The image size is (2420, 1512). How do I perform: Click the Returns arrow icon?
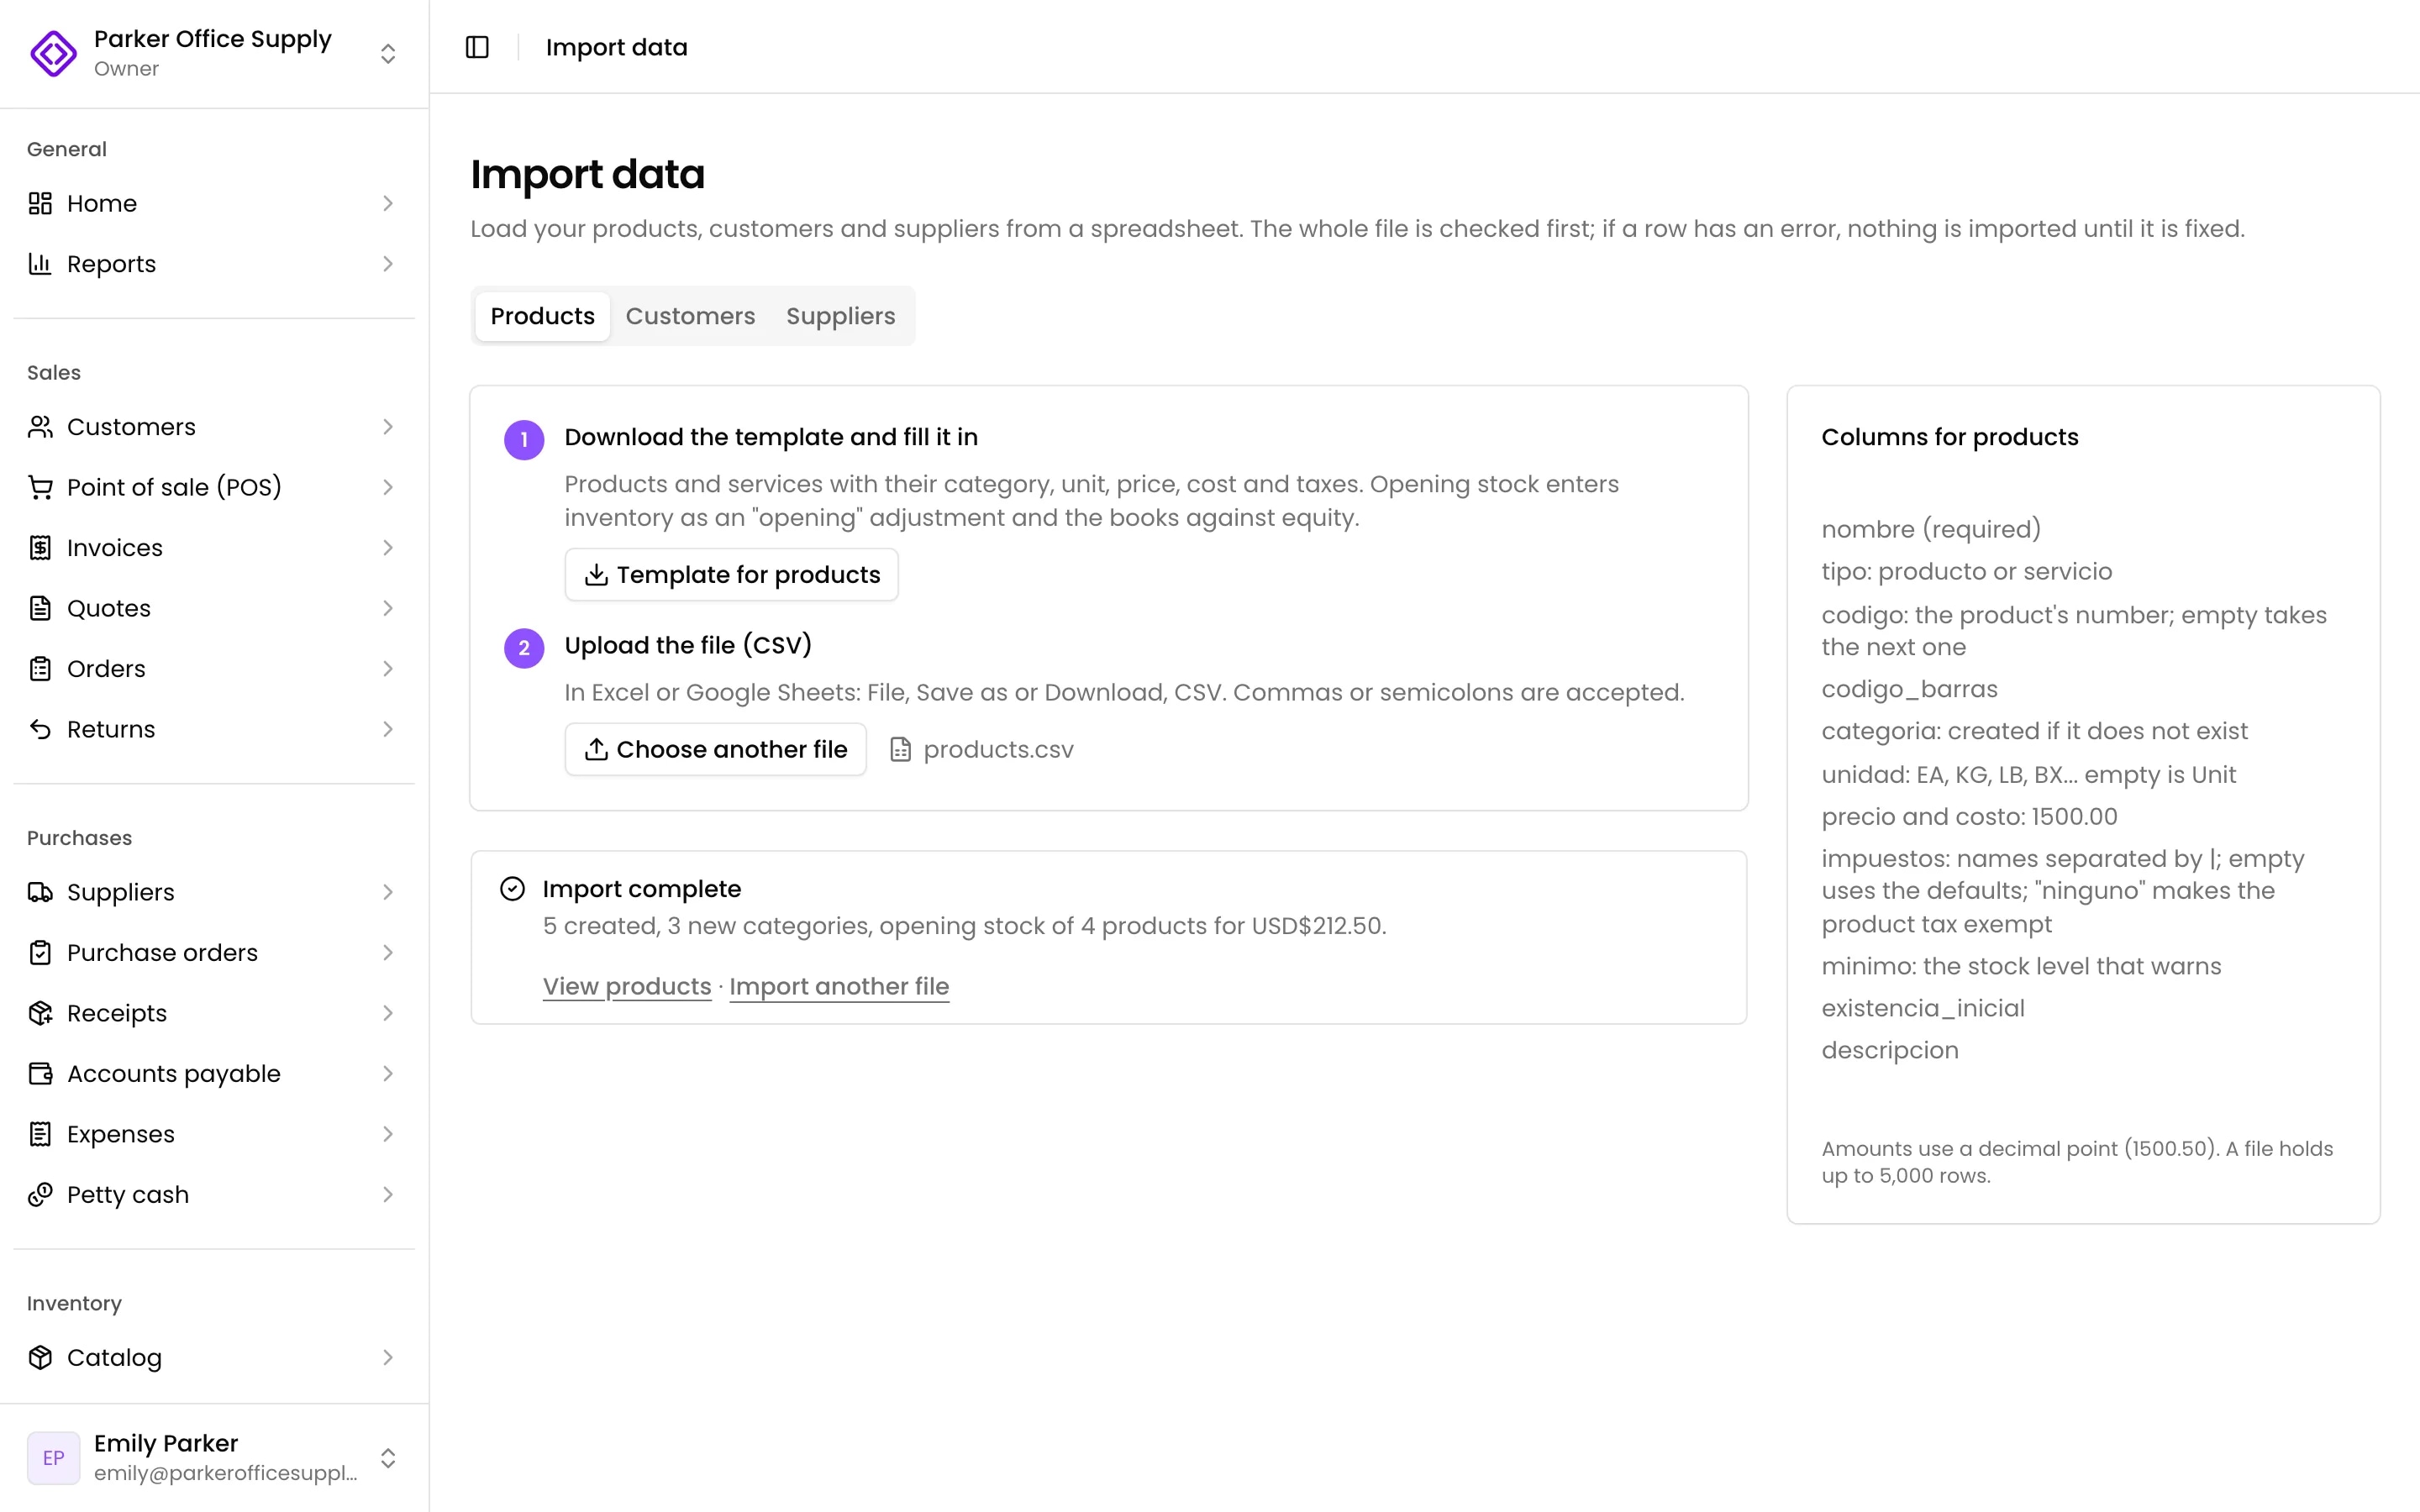click(40, 729)
